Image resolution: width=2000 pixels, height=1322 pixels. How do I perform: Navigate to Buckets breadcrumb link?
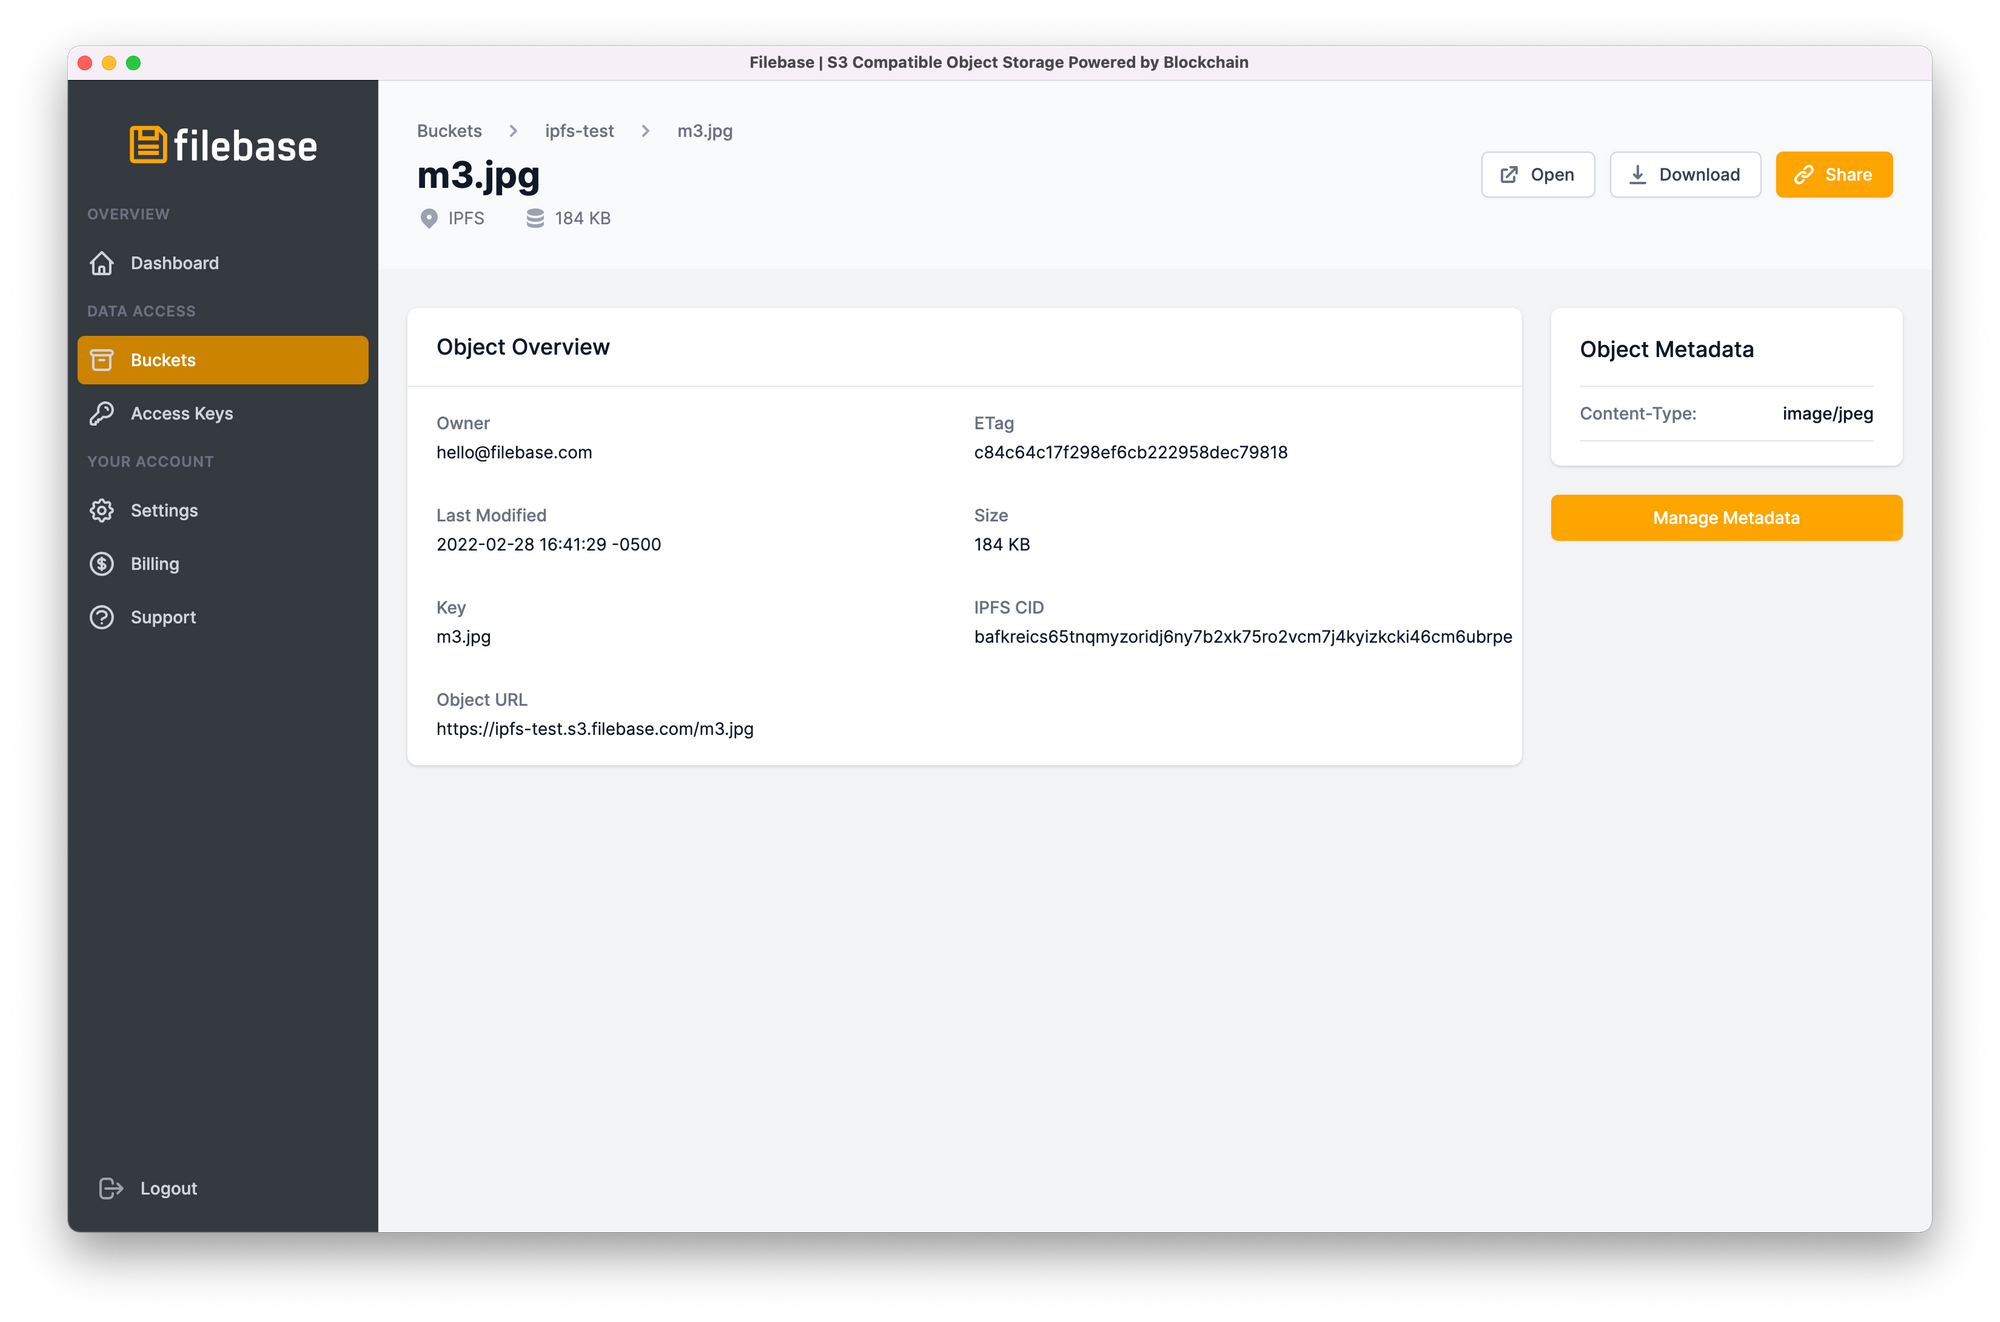(448, 130)
